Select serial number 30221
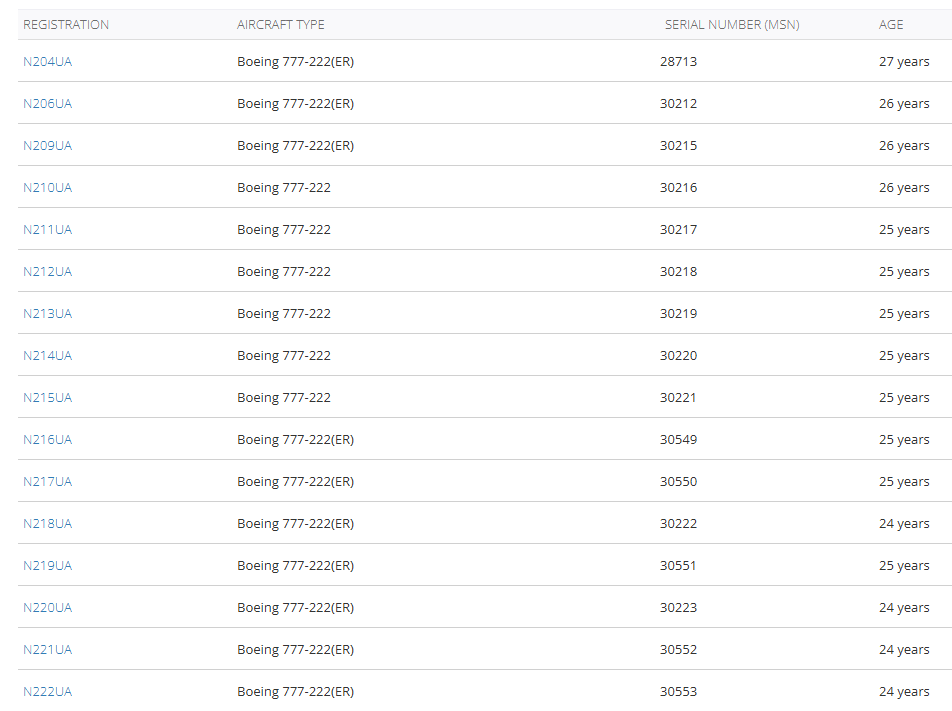Image resolution: width=952 pixels, height=711 pixels. click(678, 397)
